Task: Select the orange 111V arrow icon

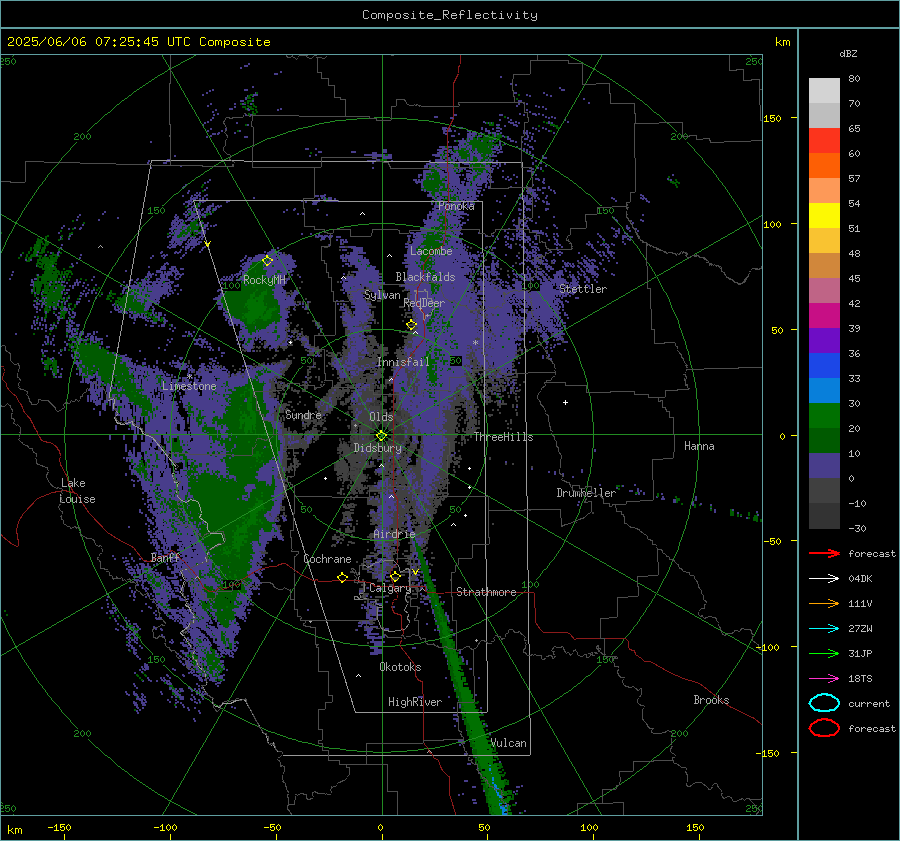Action: point(824,603)
